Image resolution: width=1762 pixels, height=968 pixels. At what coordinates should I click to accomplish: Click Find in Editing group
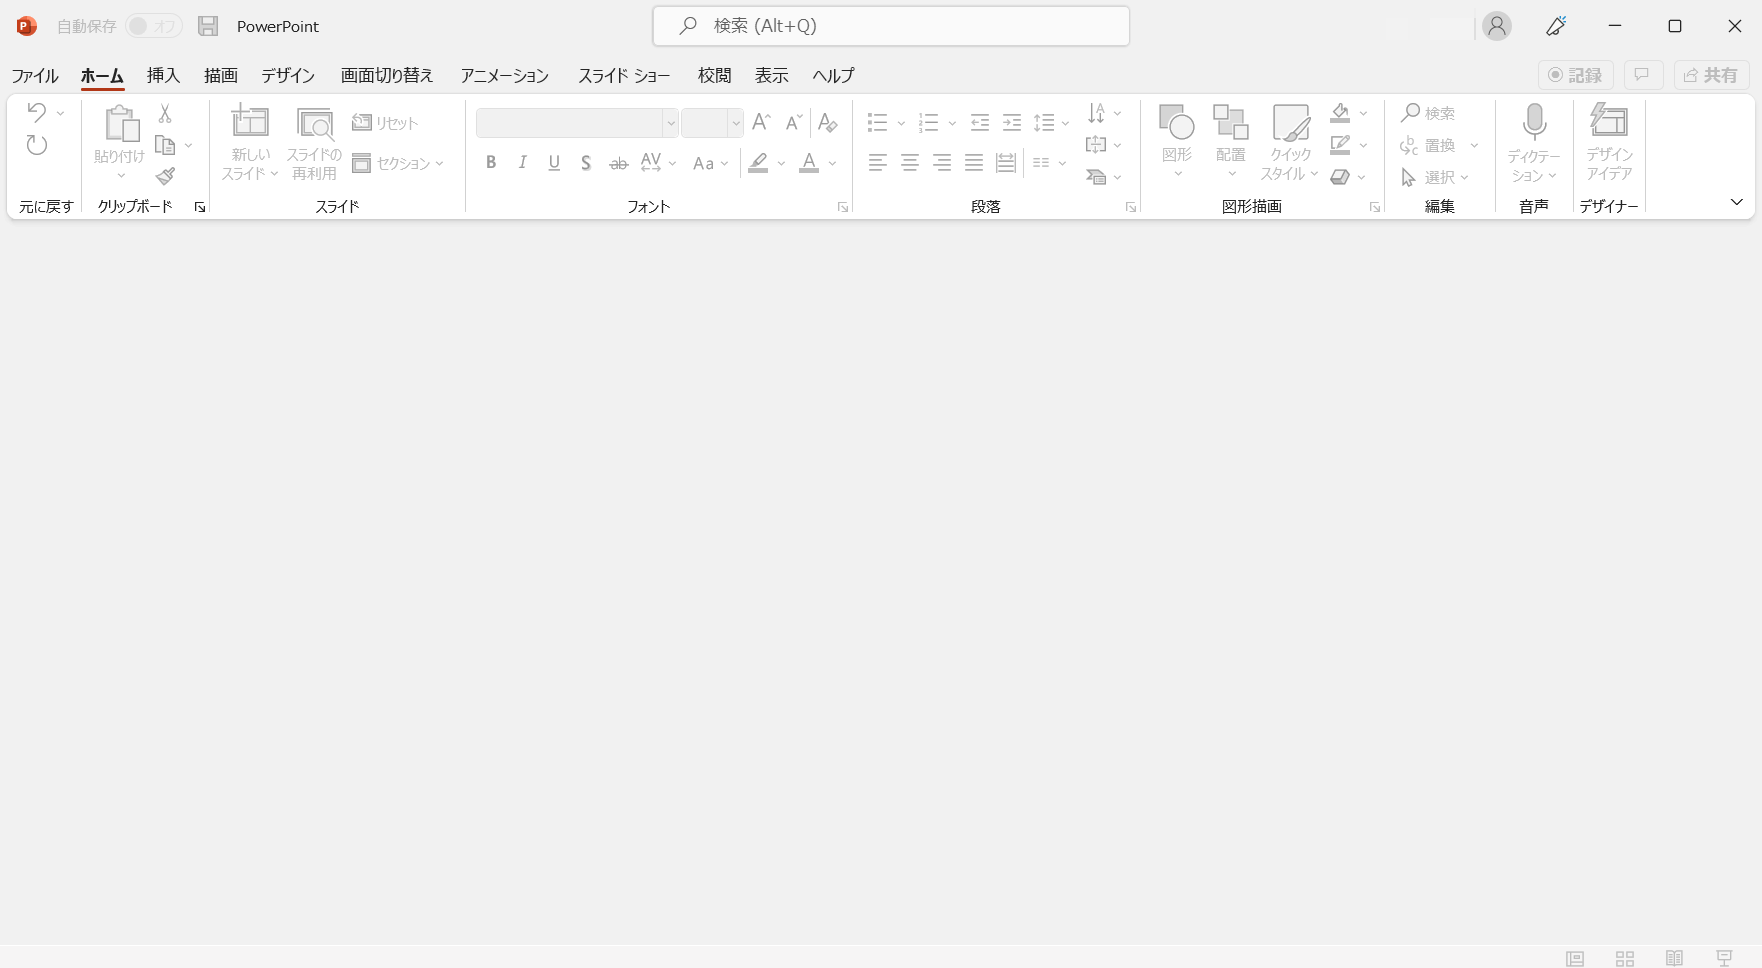coord(1428,113)
